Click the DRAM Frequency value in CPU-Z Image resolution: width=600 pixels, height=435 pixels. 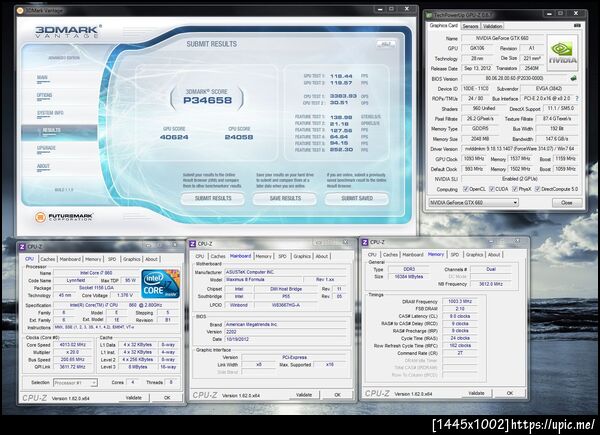(x=460, y=301)
